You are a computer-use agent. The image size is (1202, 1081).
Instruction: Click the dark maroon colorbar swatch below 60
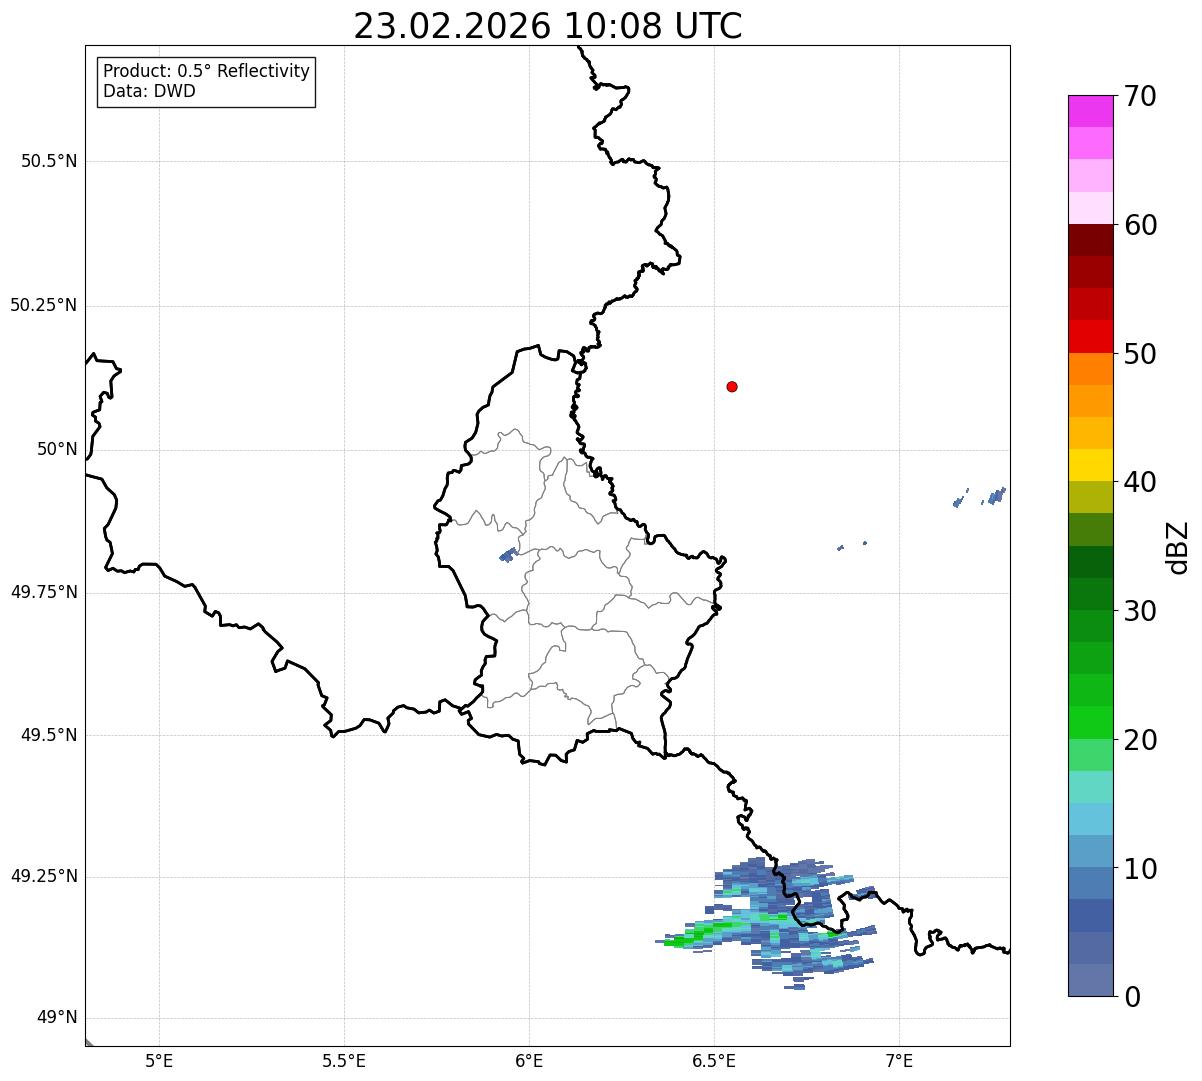click(x=1091, y=240)
